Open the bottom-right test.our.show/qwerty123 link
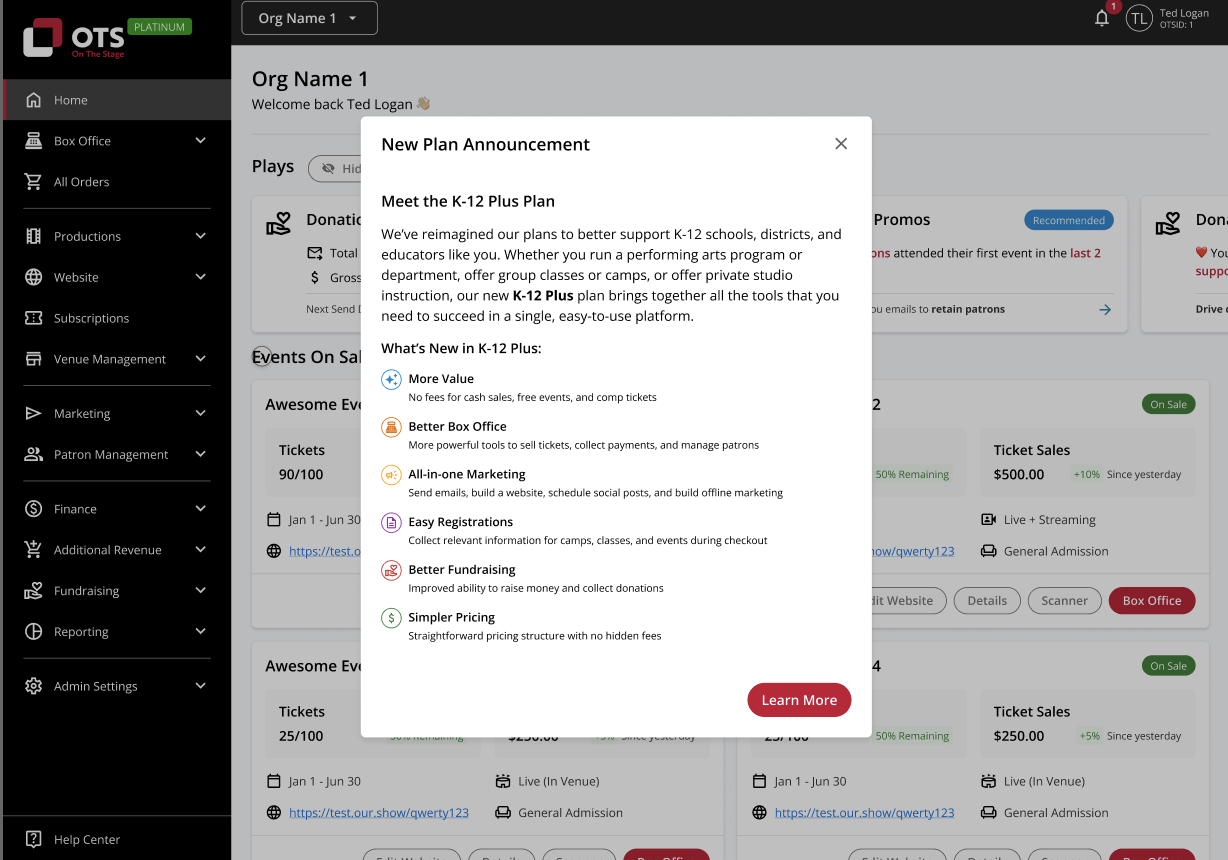Screen dimensions: 1228x860 865,813
